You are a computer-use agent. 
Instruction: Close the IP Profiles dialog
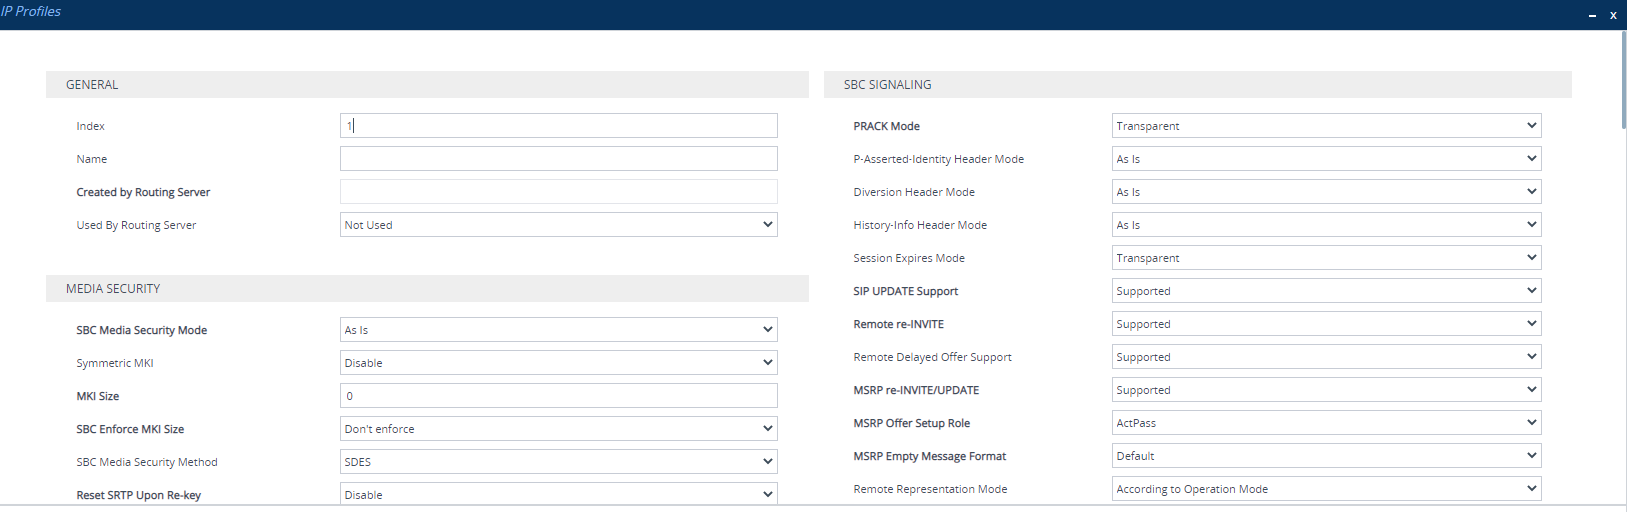pos(1613,15)
